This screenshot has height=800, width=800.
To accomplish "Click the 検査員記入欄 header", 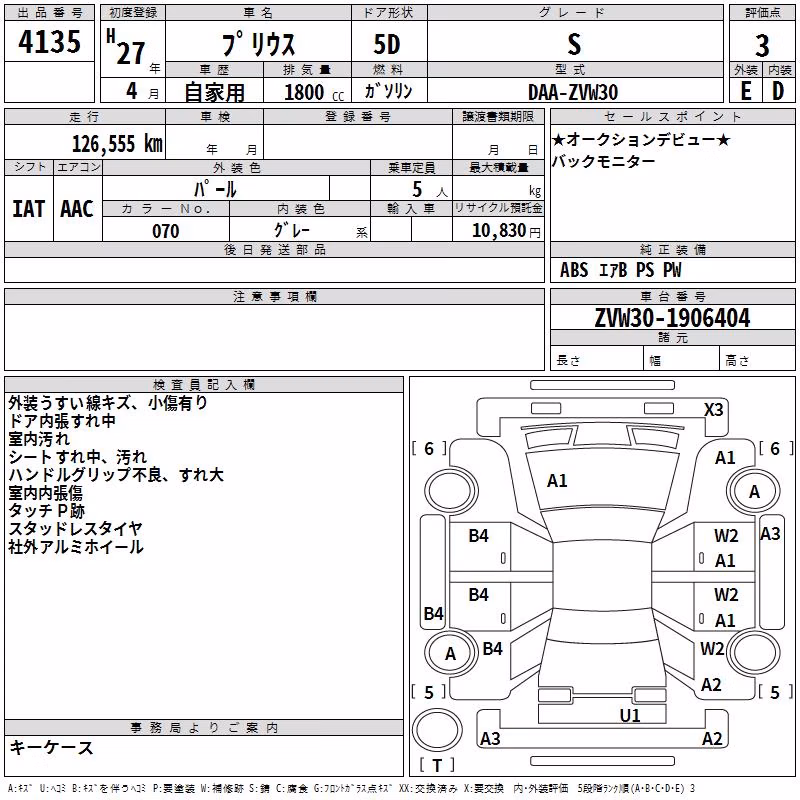I will 204,385.
